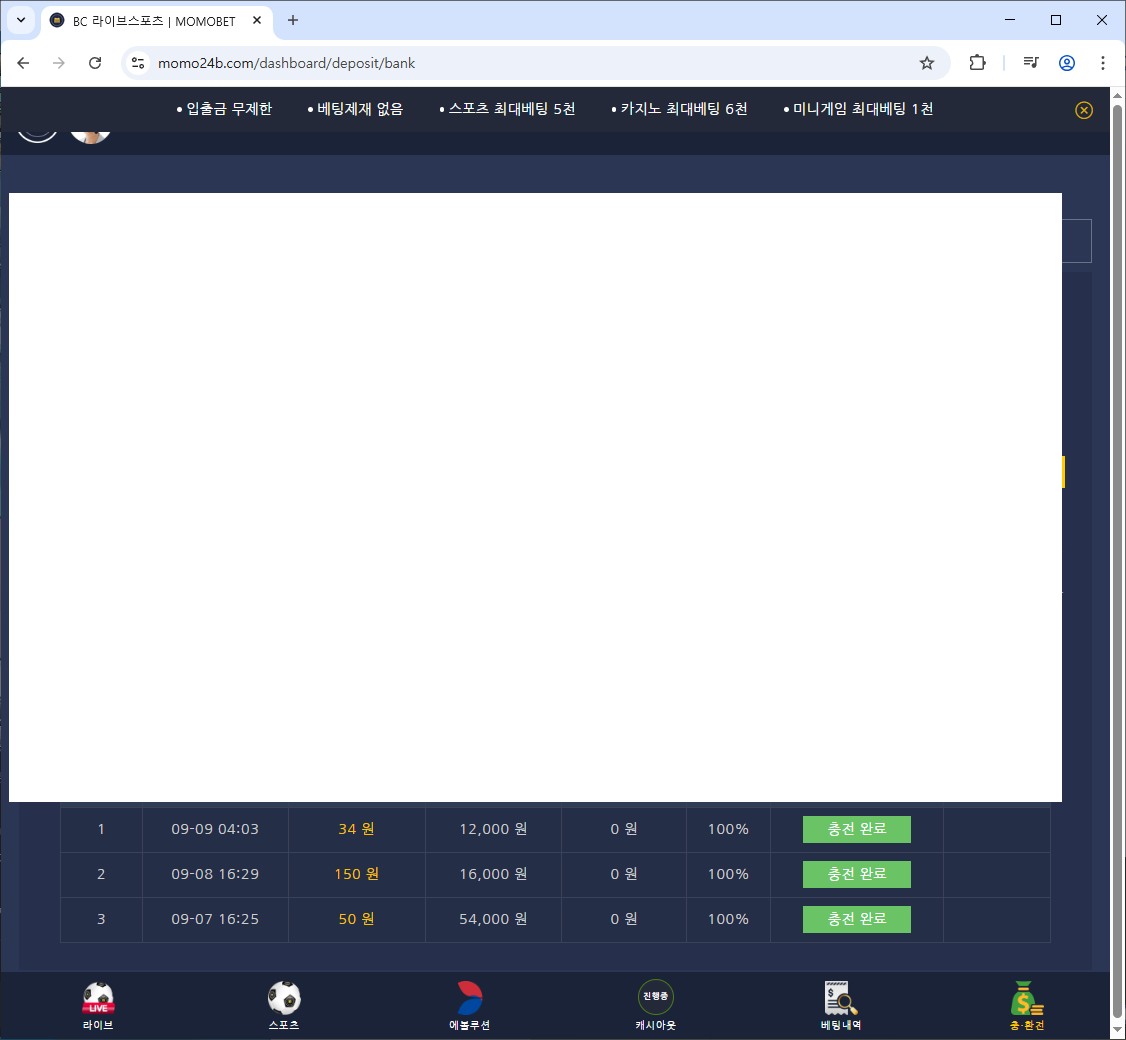This screenshot has width=1126, height=1040.
Task: View site information icon in address bar
Action: click(139, 63)
